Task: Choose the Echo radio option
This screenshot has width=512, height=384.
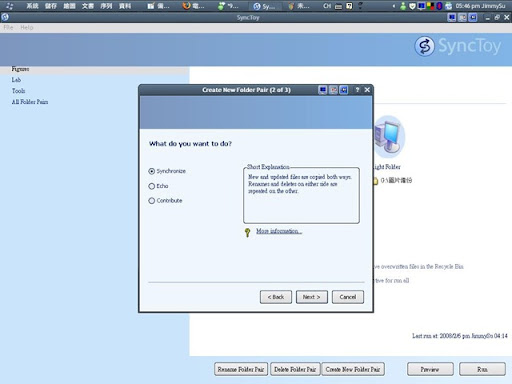Action: coord(158,186)
